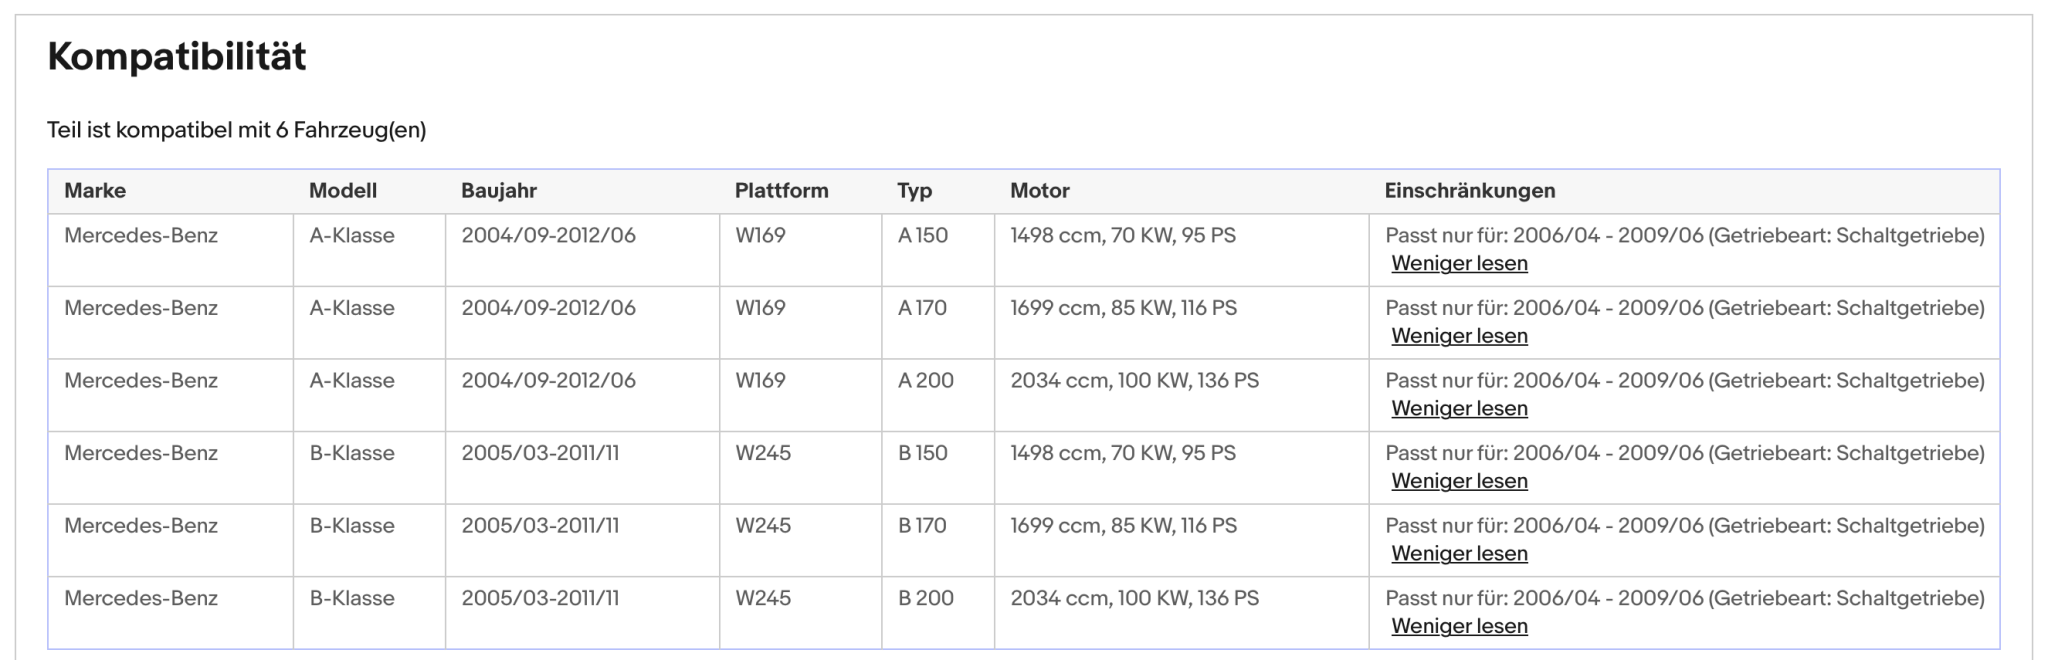Screen dimensions: 2048x660
Task: Click 'Weniger lesen' in the A 150 row
Action: 1459,264
